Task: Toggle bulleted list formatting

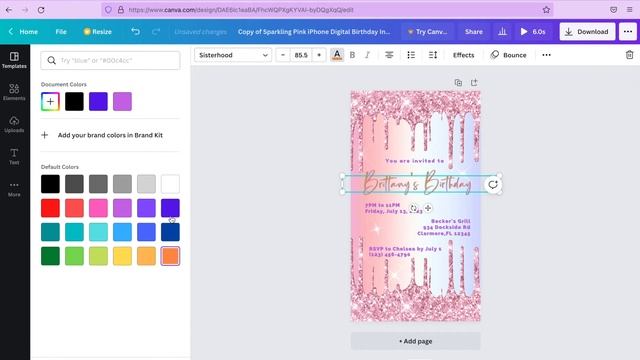Action: (x=411, y=55)
